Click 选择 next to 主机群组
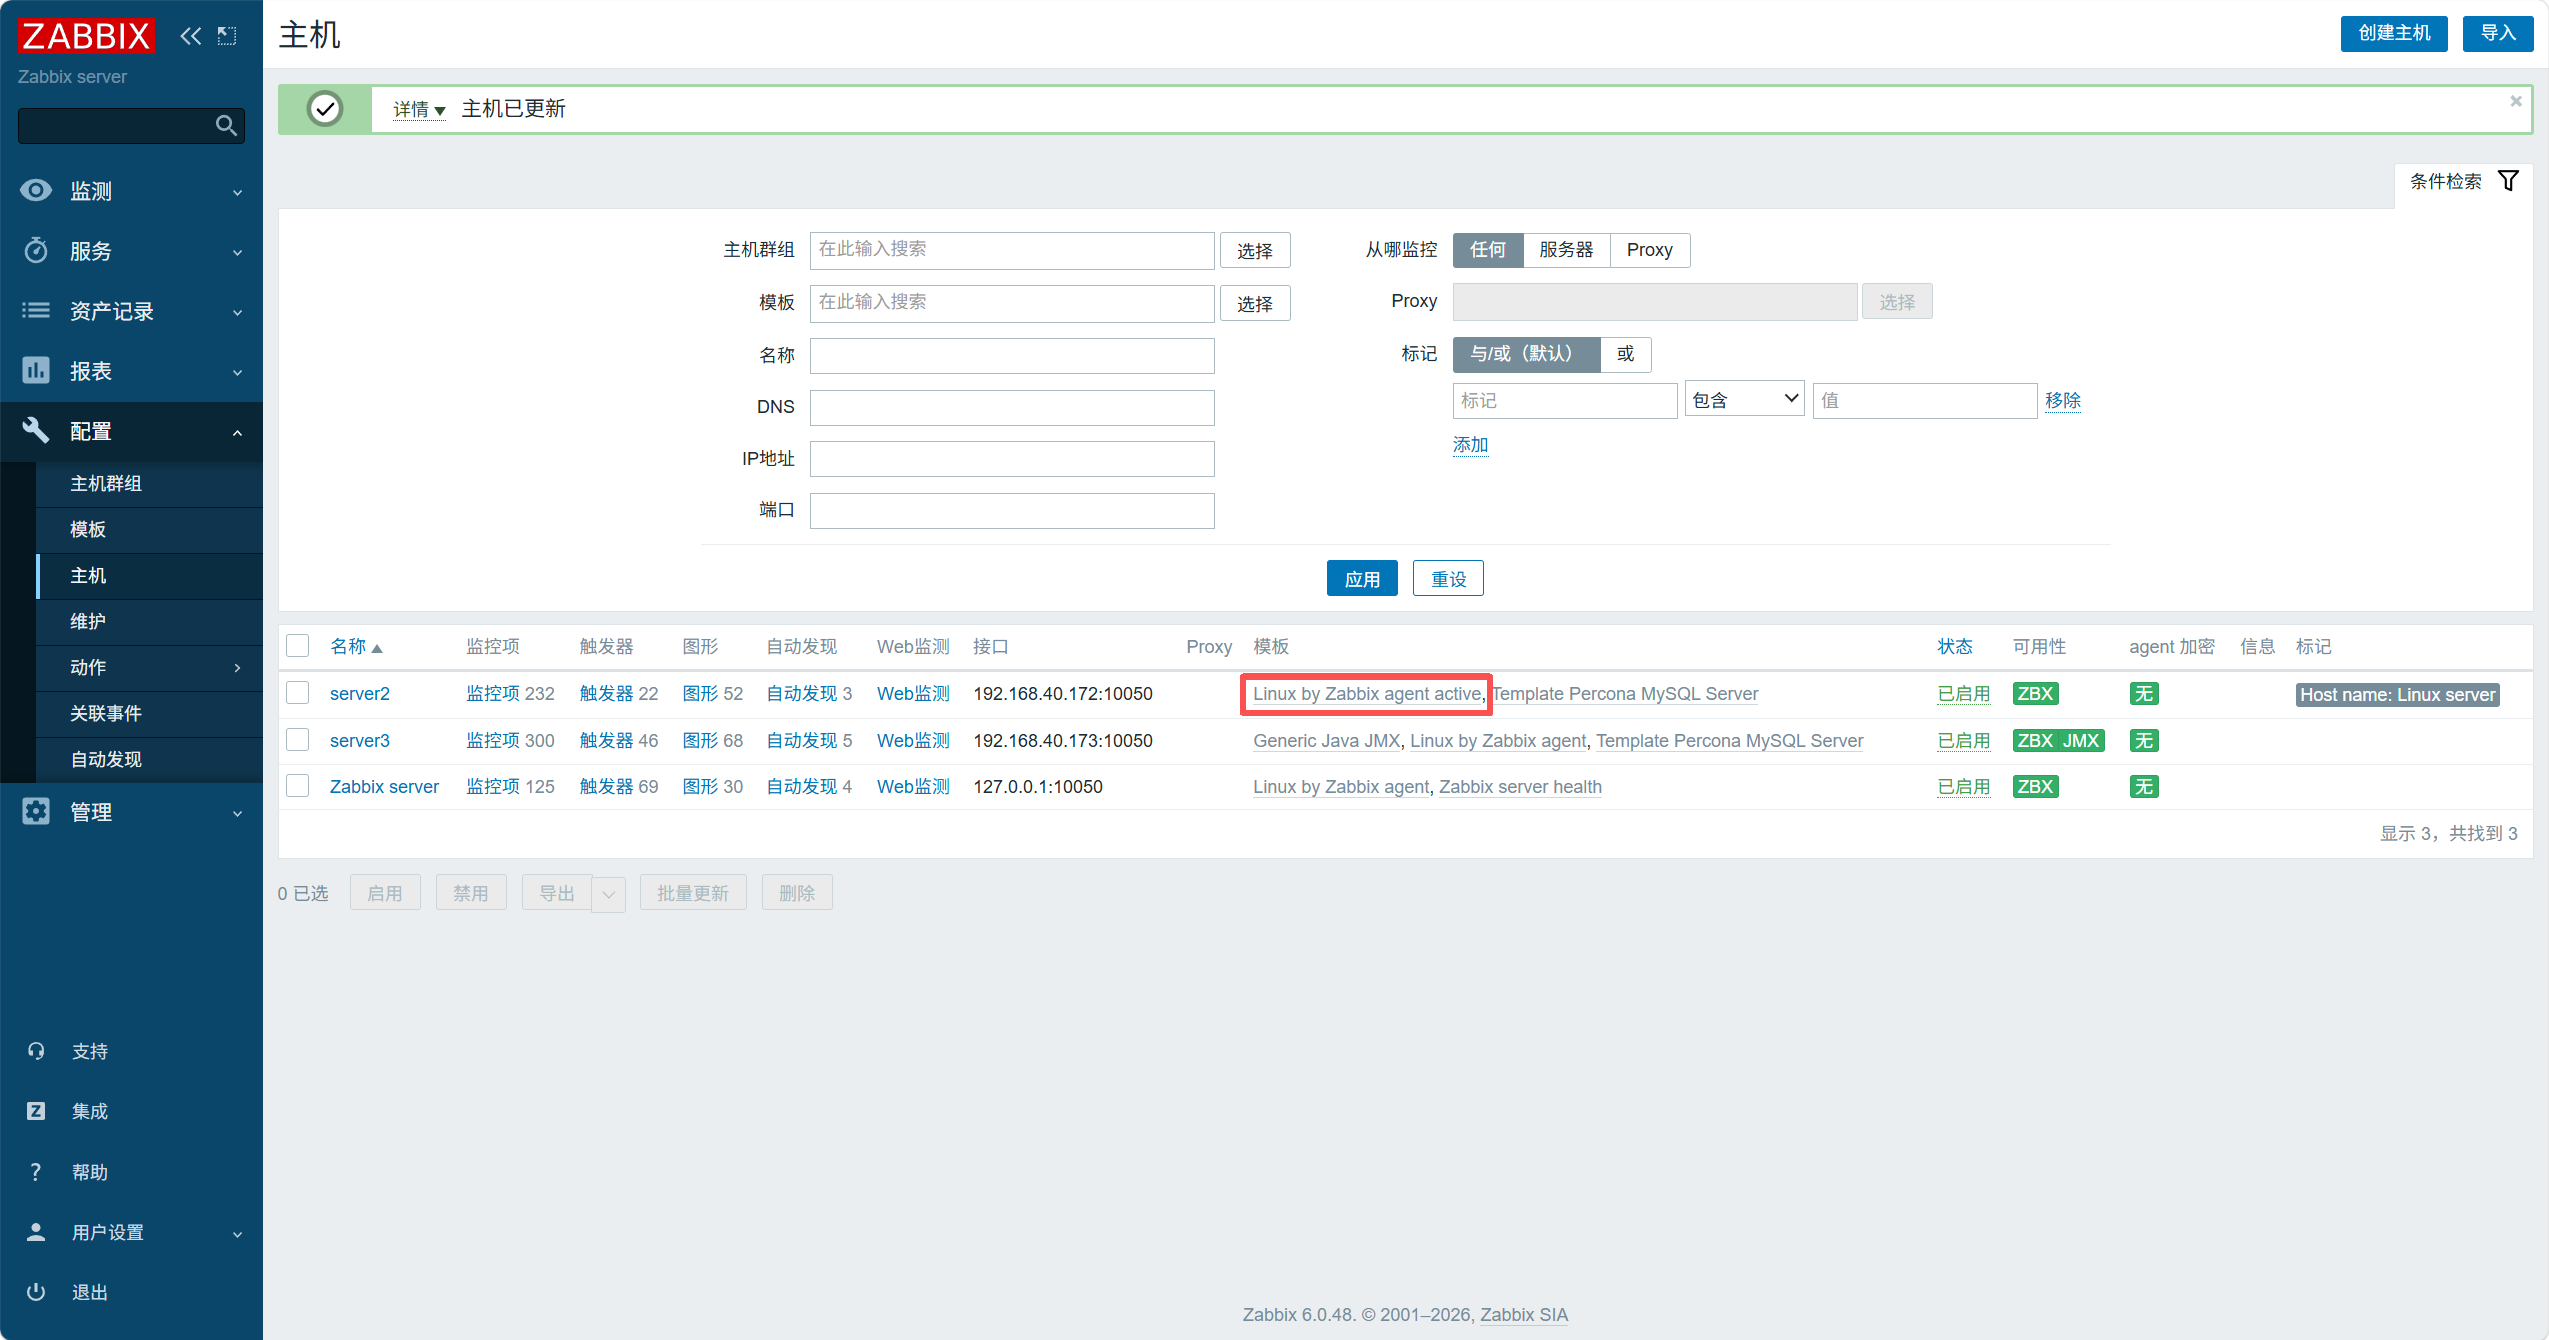This screenshot has width=2549, height=1340. pos(1255,251)
